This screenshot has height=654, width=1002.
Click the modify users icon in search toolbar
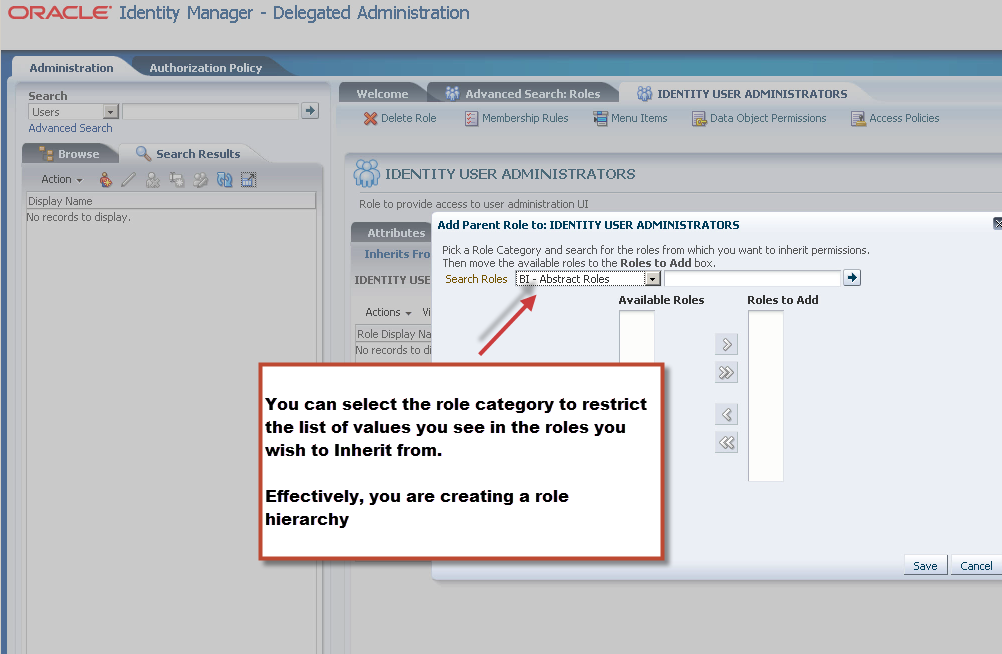click(201, 180)
